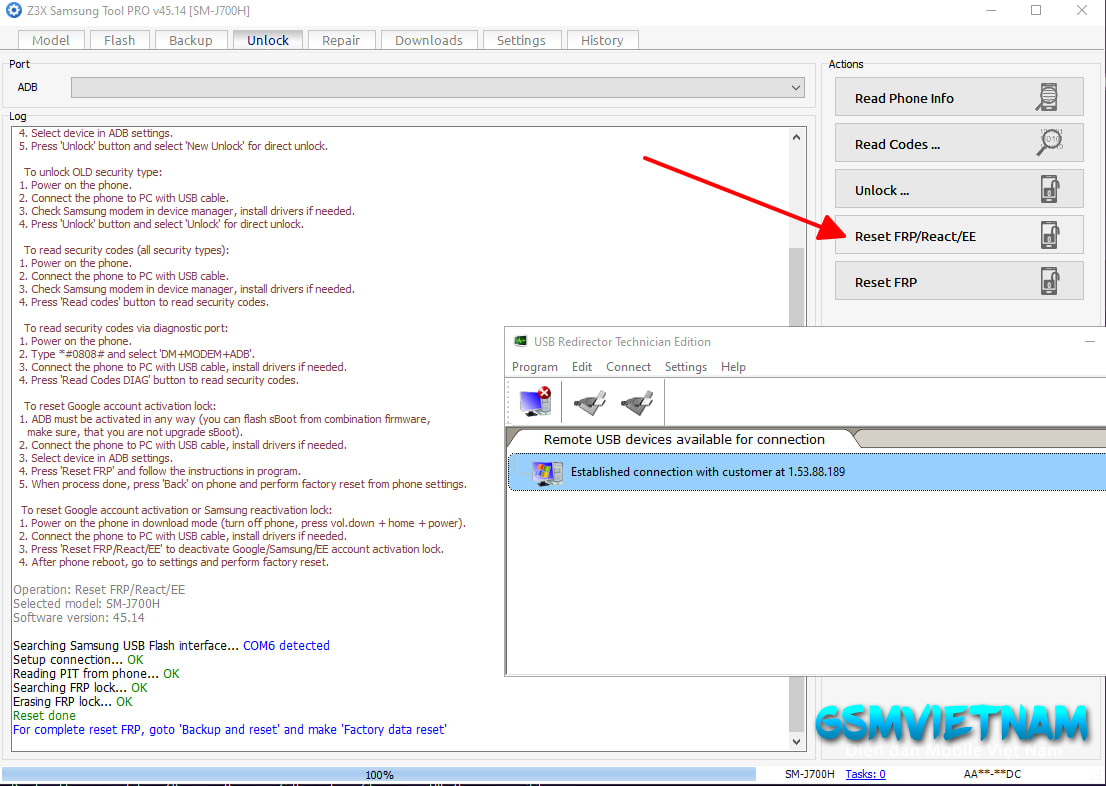
Task: Click the 'Software version: 45.14' log line
Action: (79, 618)
